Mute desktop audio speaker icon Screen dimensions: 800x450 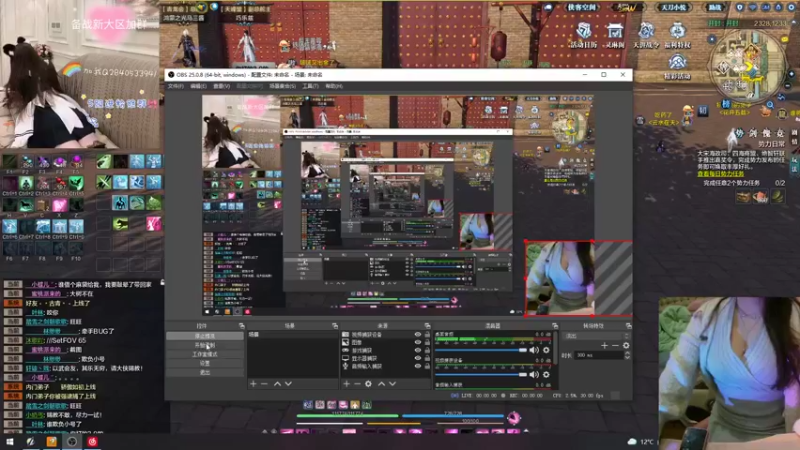point(534,351)
